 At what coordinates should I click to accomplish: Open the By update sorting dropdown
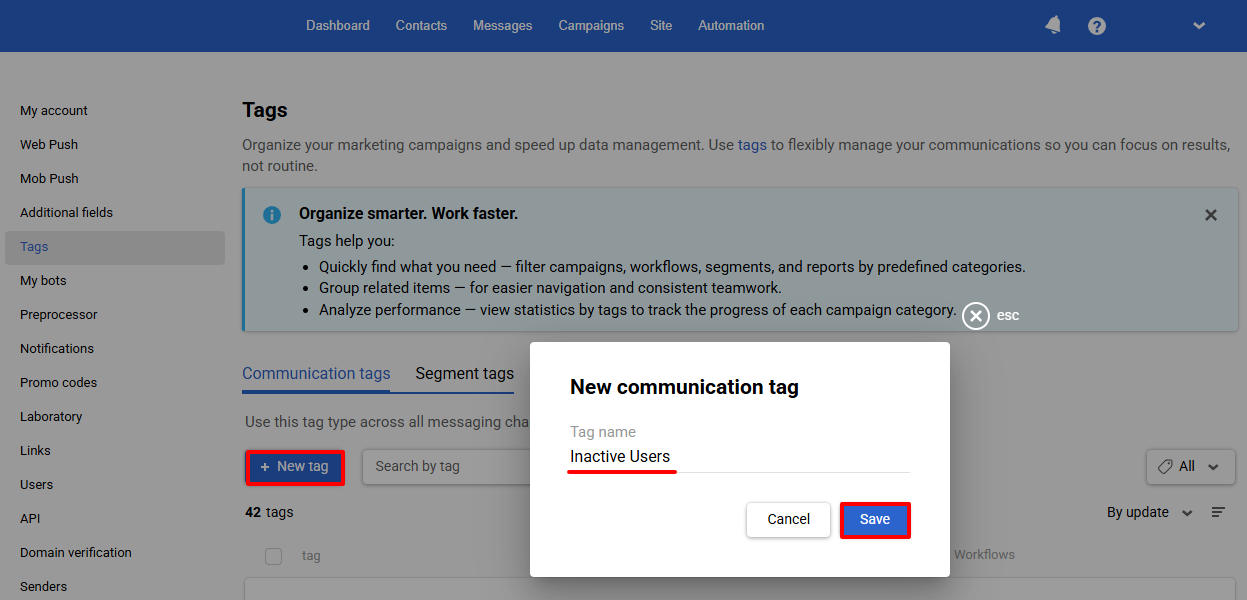[x=1149, y=512]
